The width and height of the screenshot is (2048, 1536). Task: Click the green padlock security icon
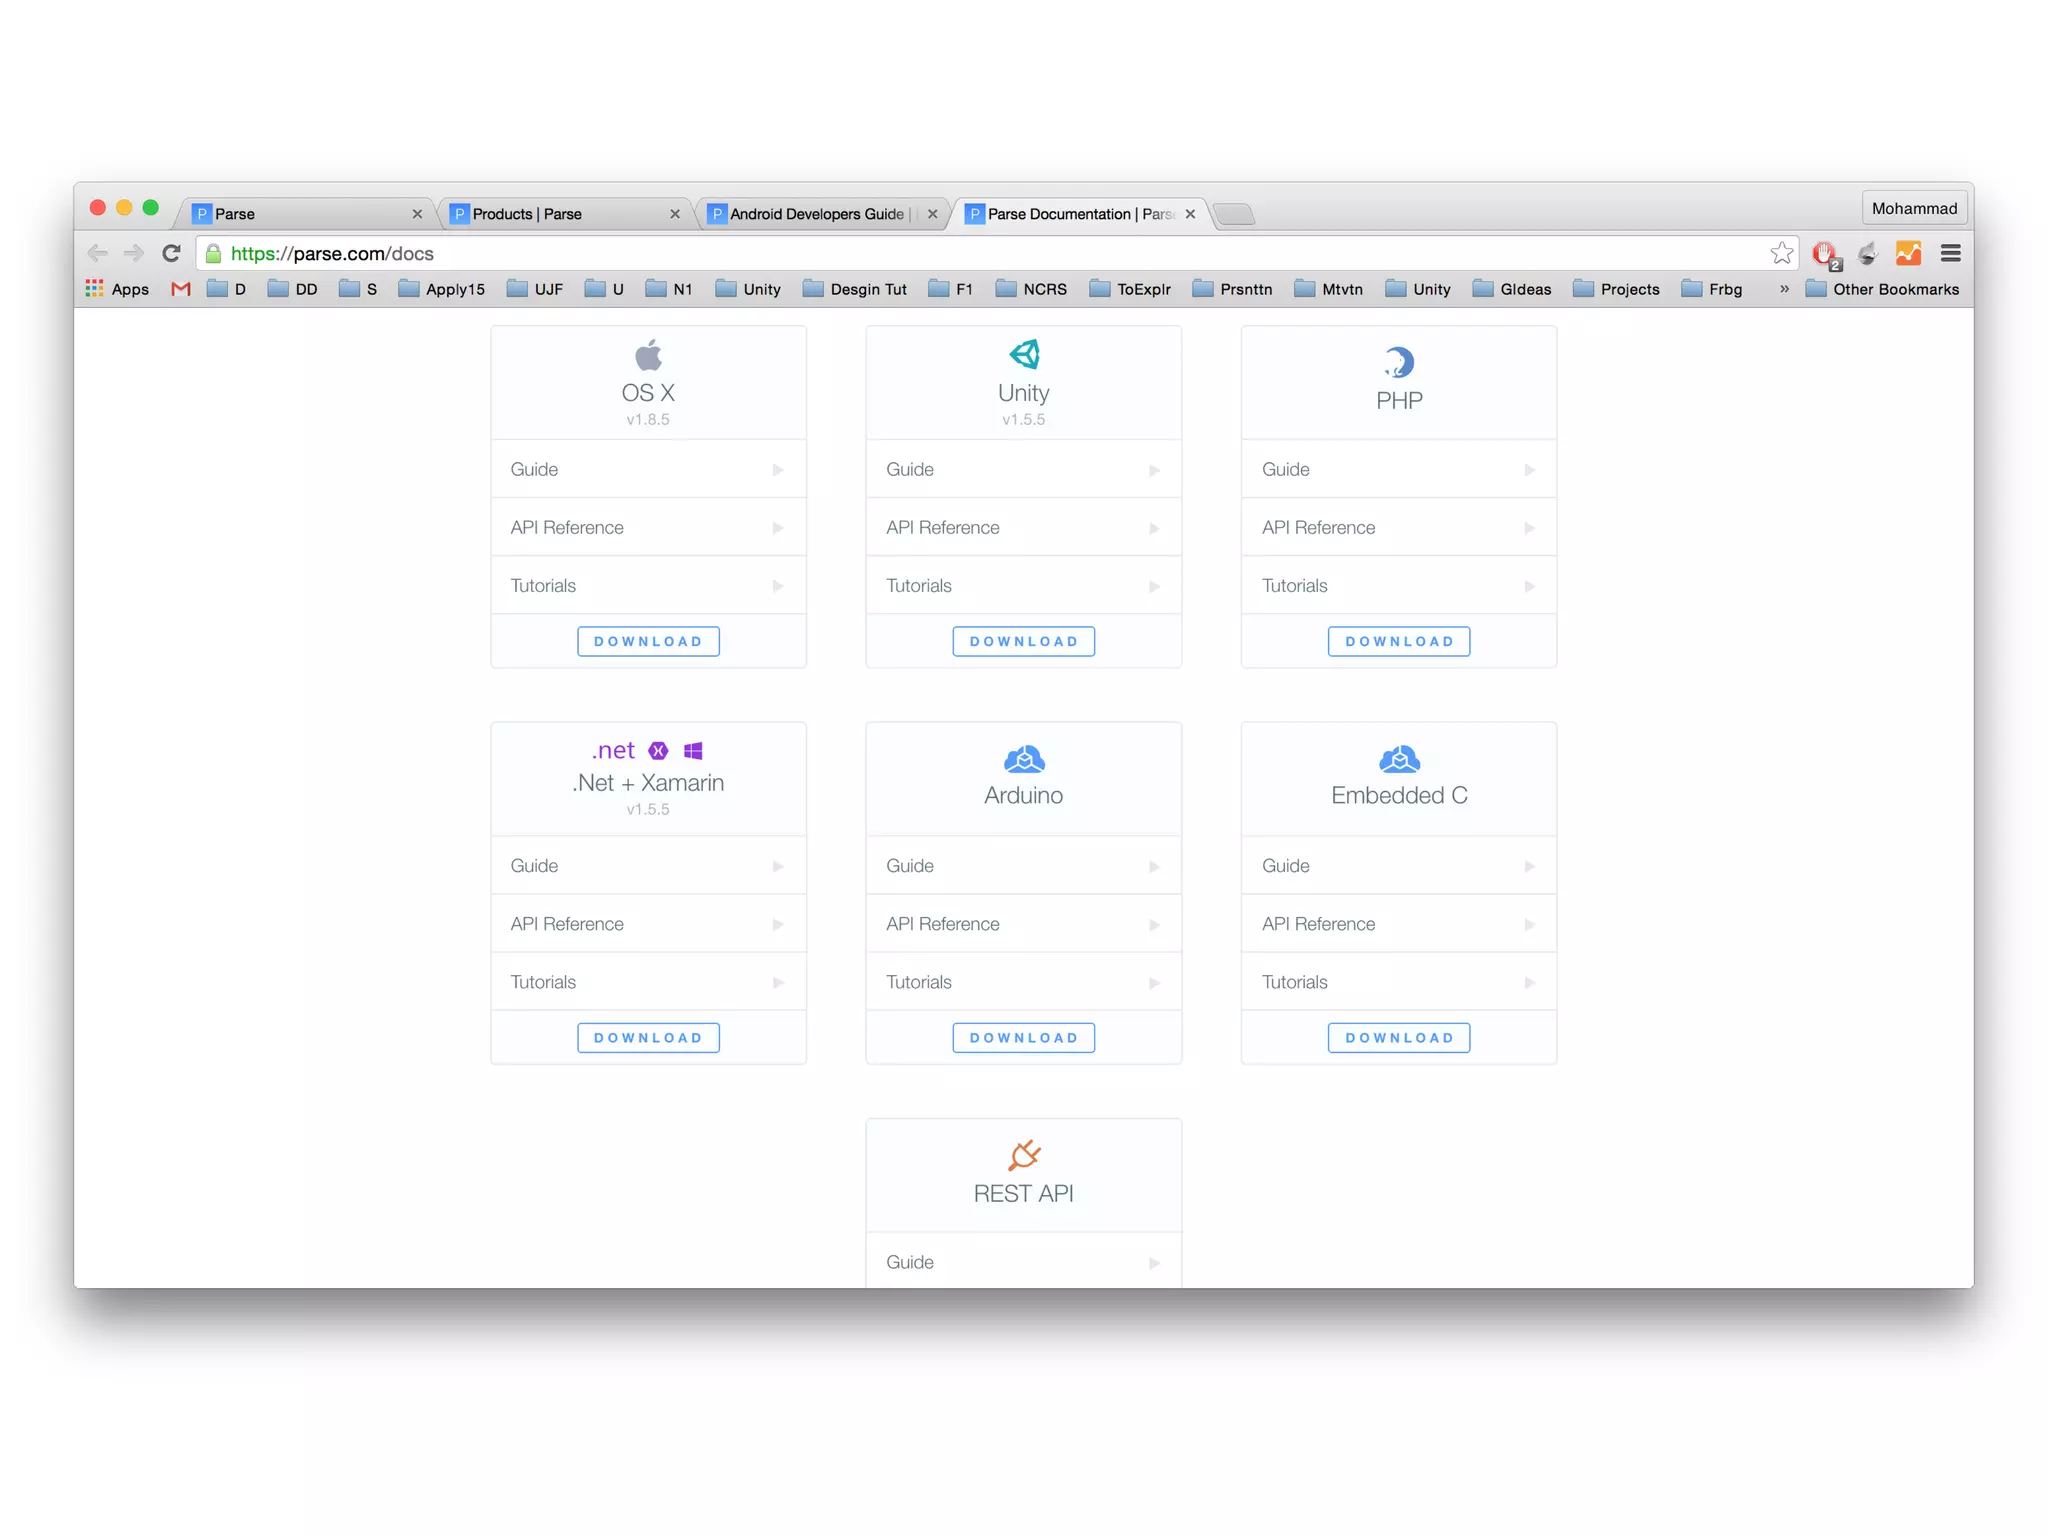[x=213, y=254]
